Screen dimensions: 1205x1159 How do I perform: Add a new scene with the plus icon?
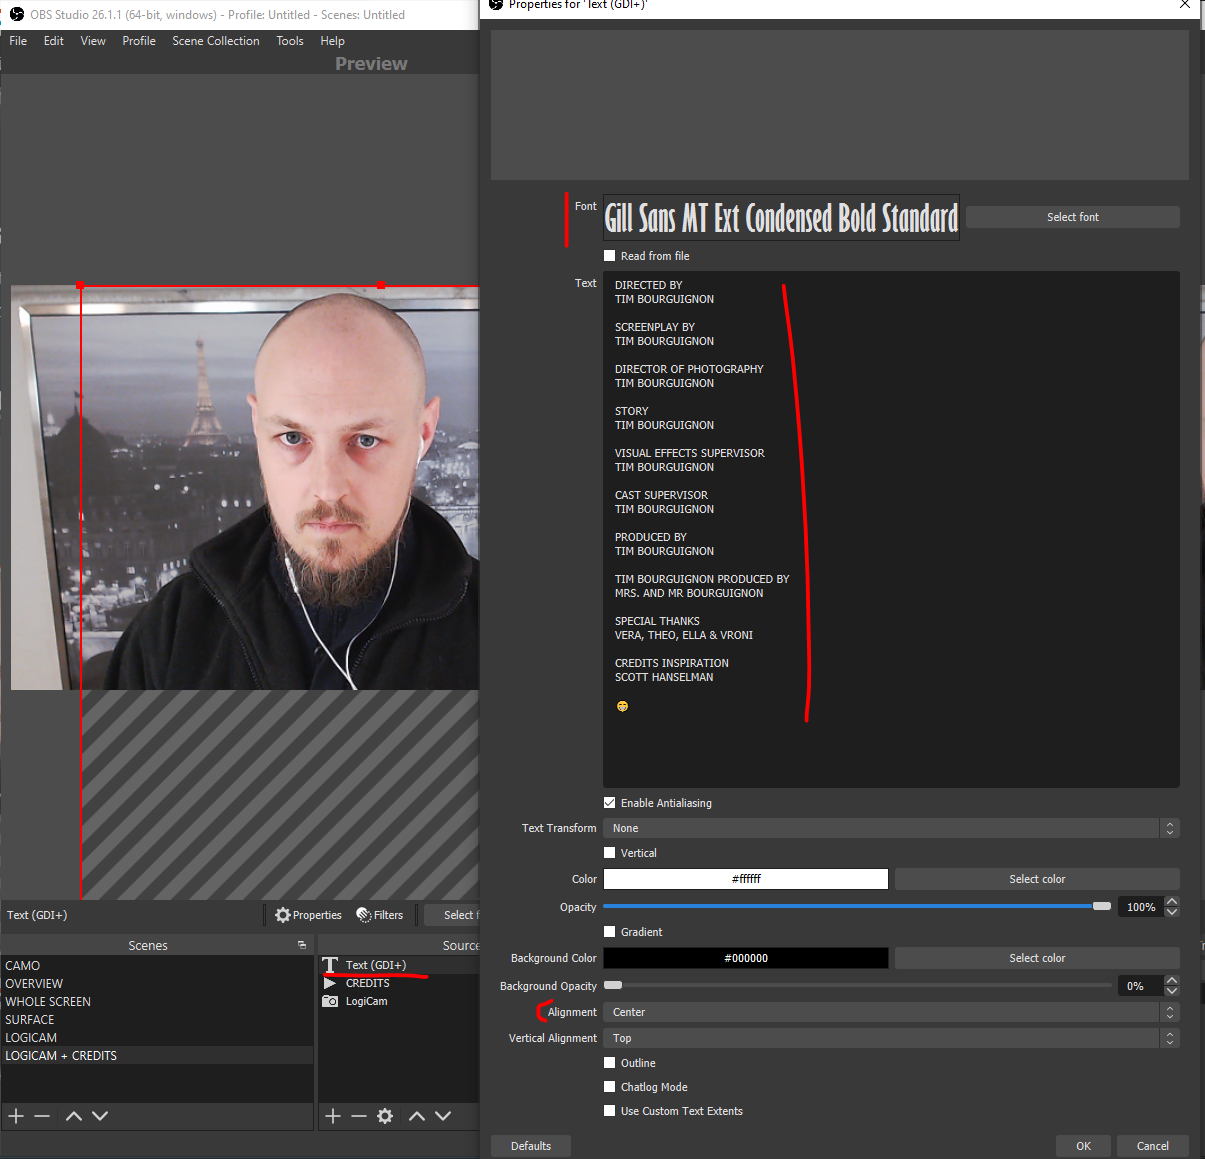click(15, 1116)
